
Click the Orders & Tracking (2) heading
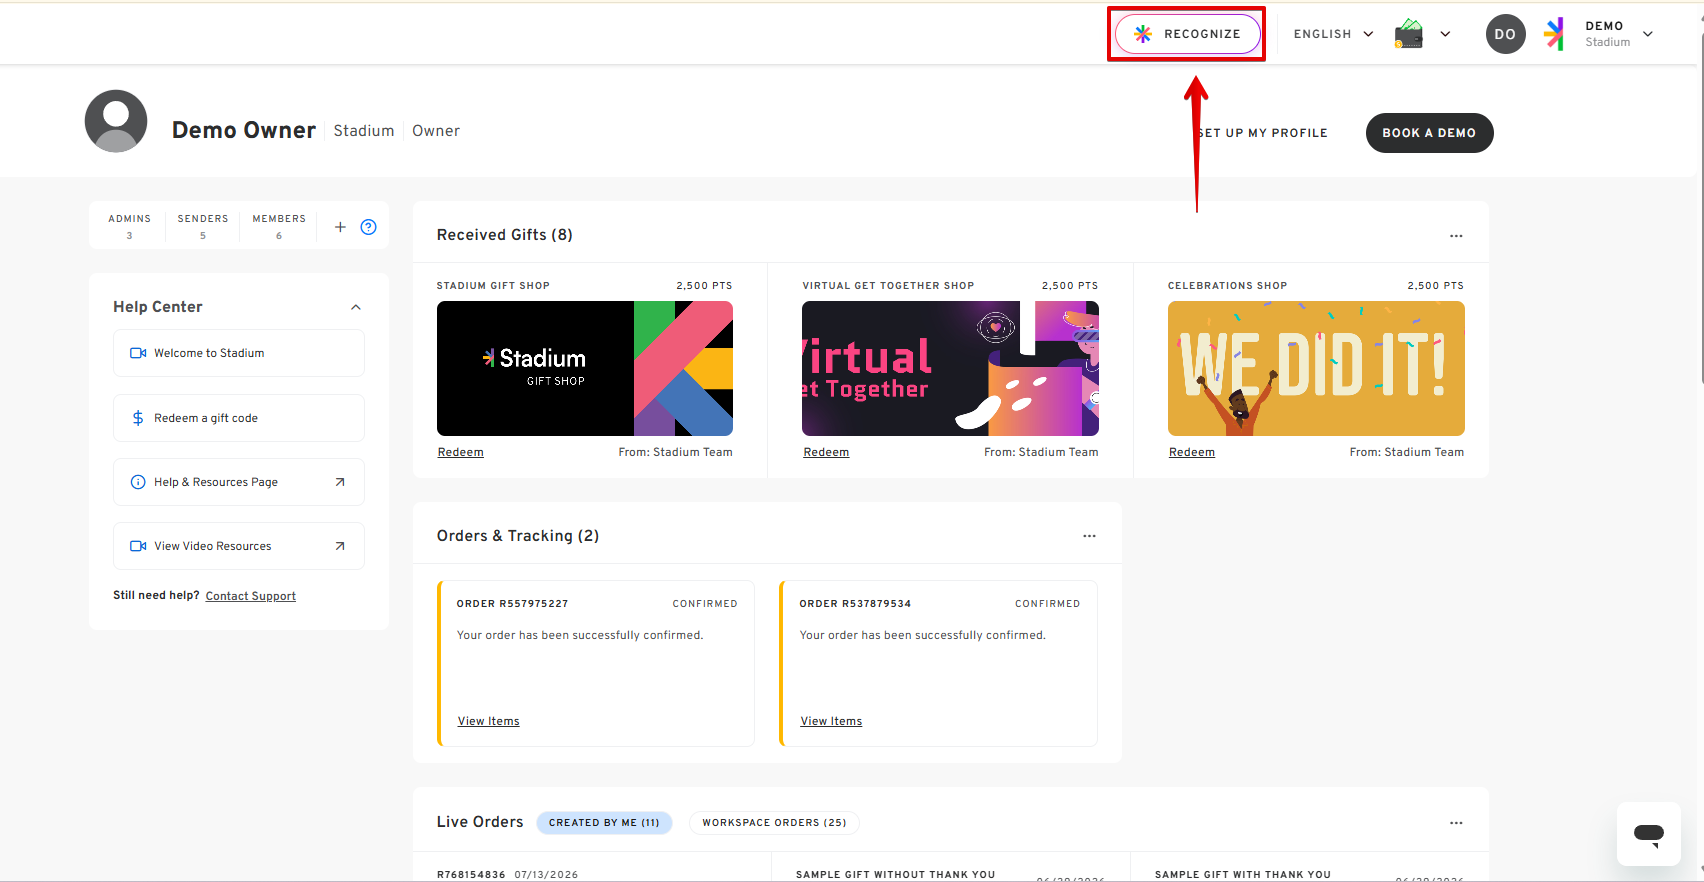(518, 536)
